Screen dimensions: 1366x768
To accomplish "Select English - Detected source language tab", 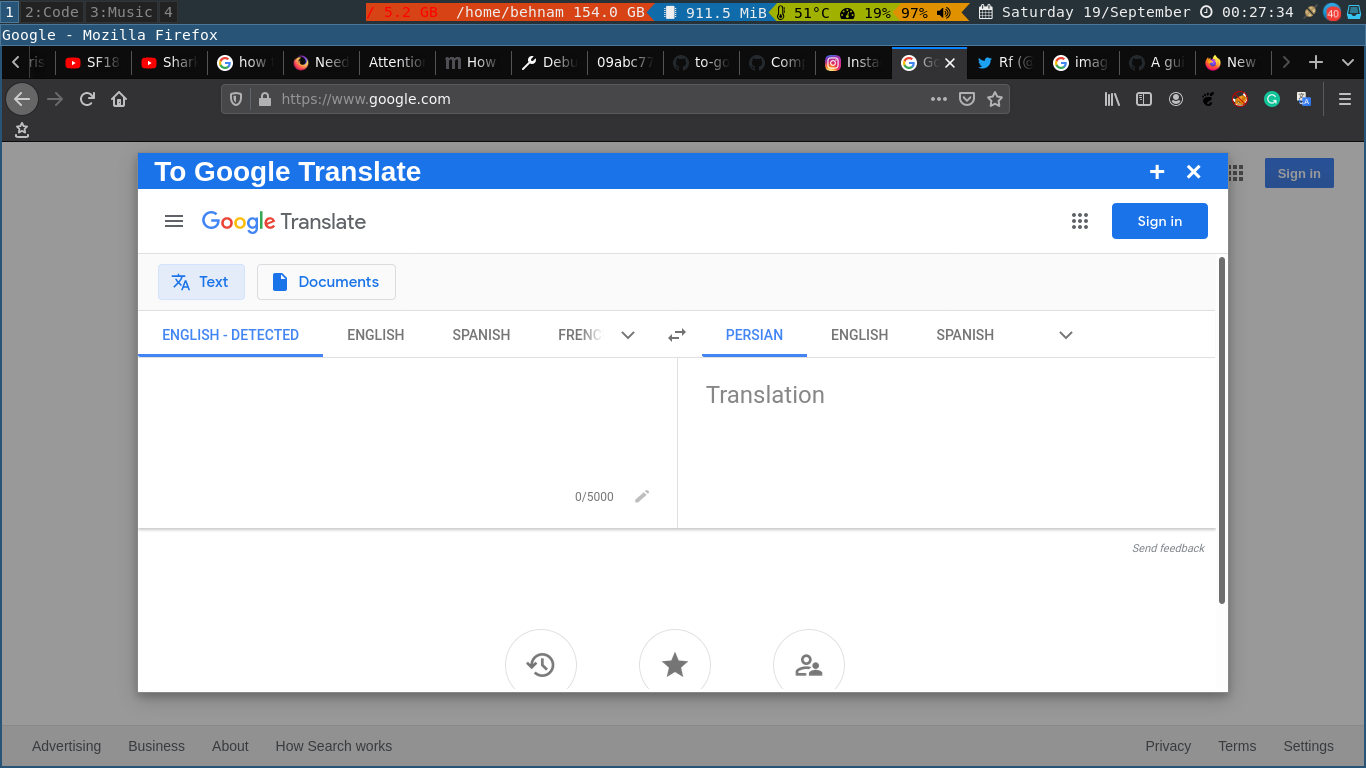I will pos(230,335).
